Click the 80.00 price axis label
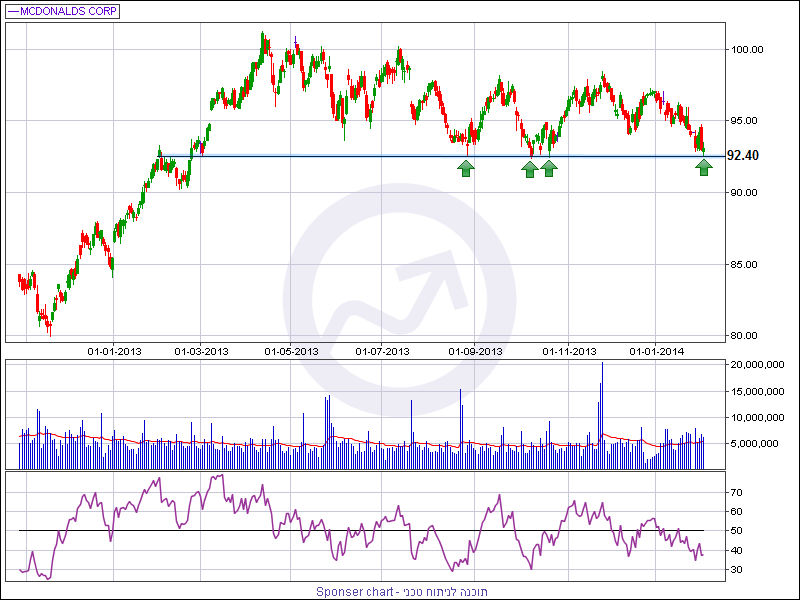This screenshot has width=800, height=600. pyautogui.click(x=743, y=336)
